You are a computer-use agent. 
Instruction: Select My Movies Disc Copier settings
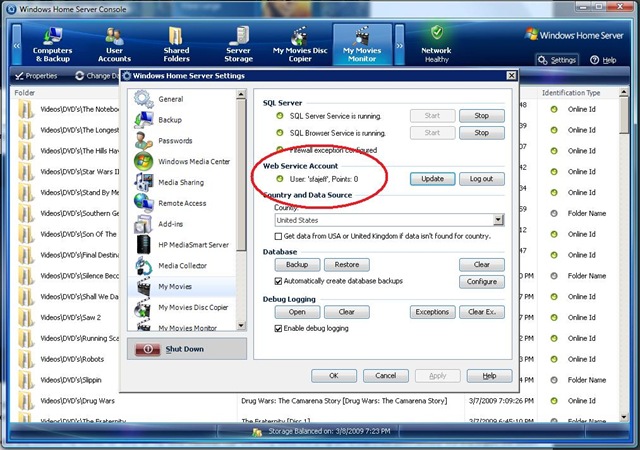pyautogui.click(x=182, y=307)
